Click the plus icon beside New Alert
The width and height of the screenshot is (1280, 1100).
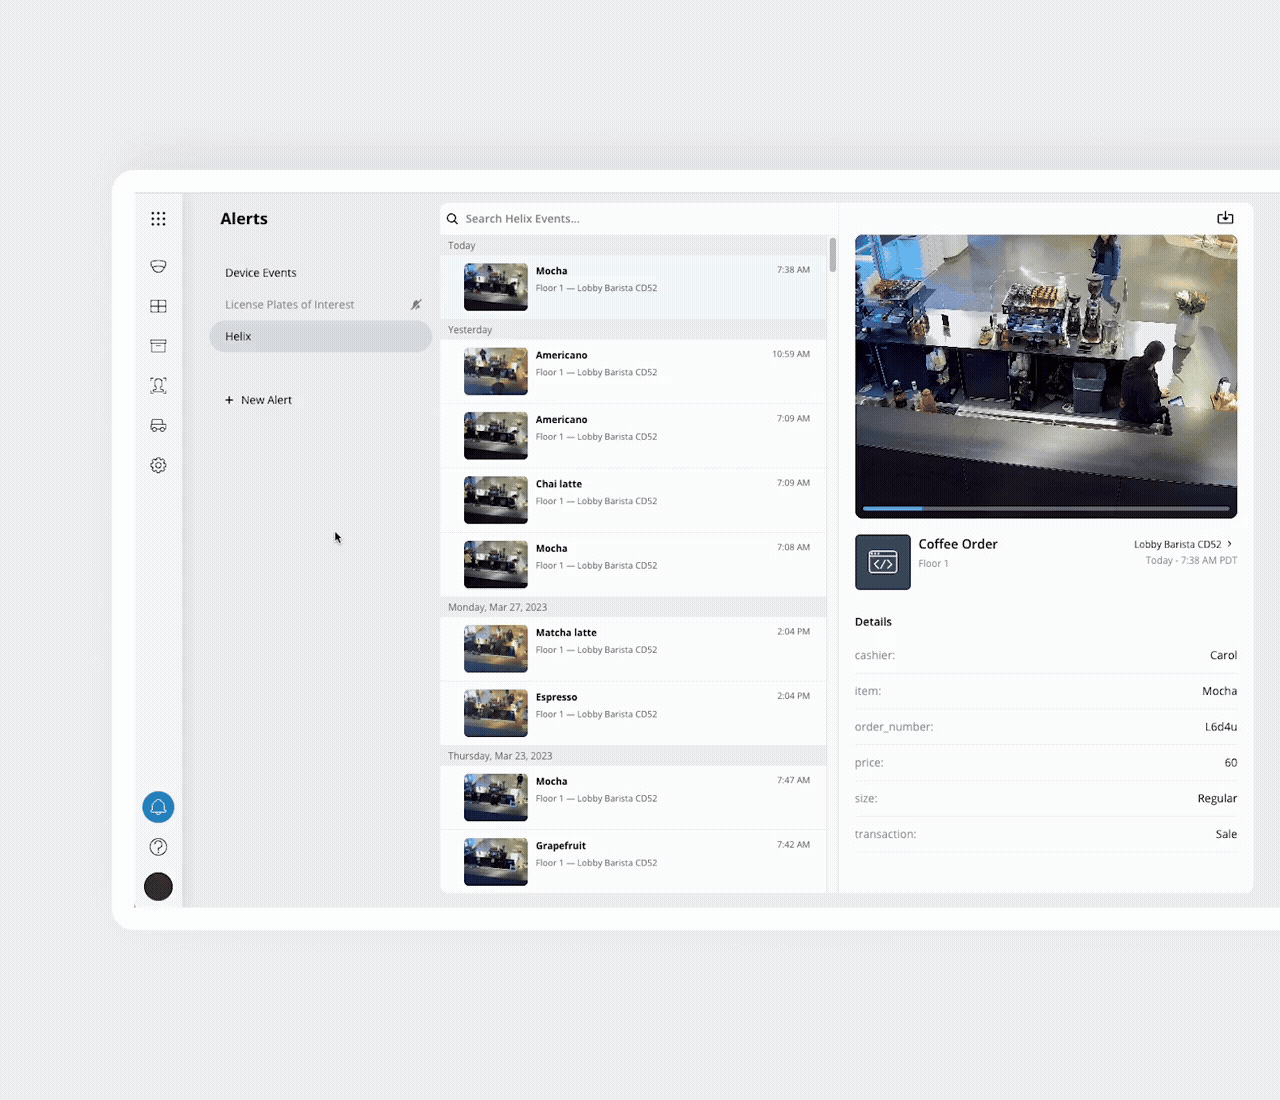click(x=229, y=400)
